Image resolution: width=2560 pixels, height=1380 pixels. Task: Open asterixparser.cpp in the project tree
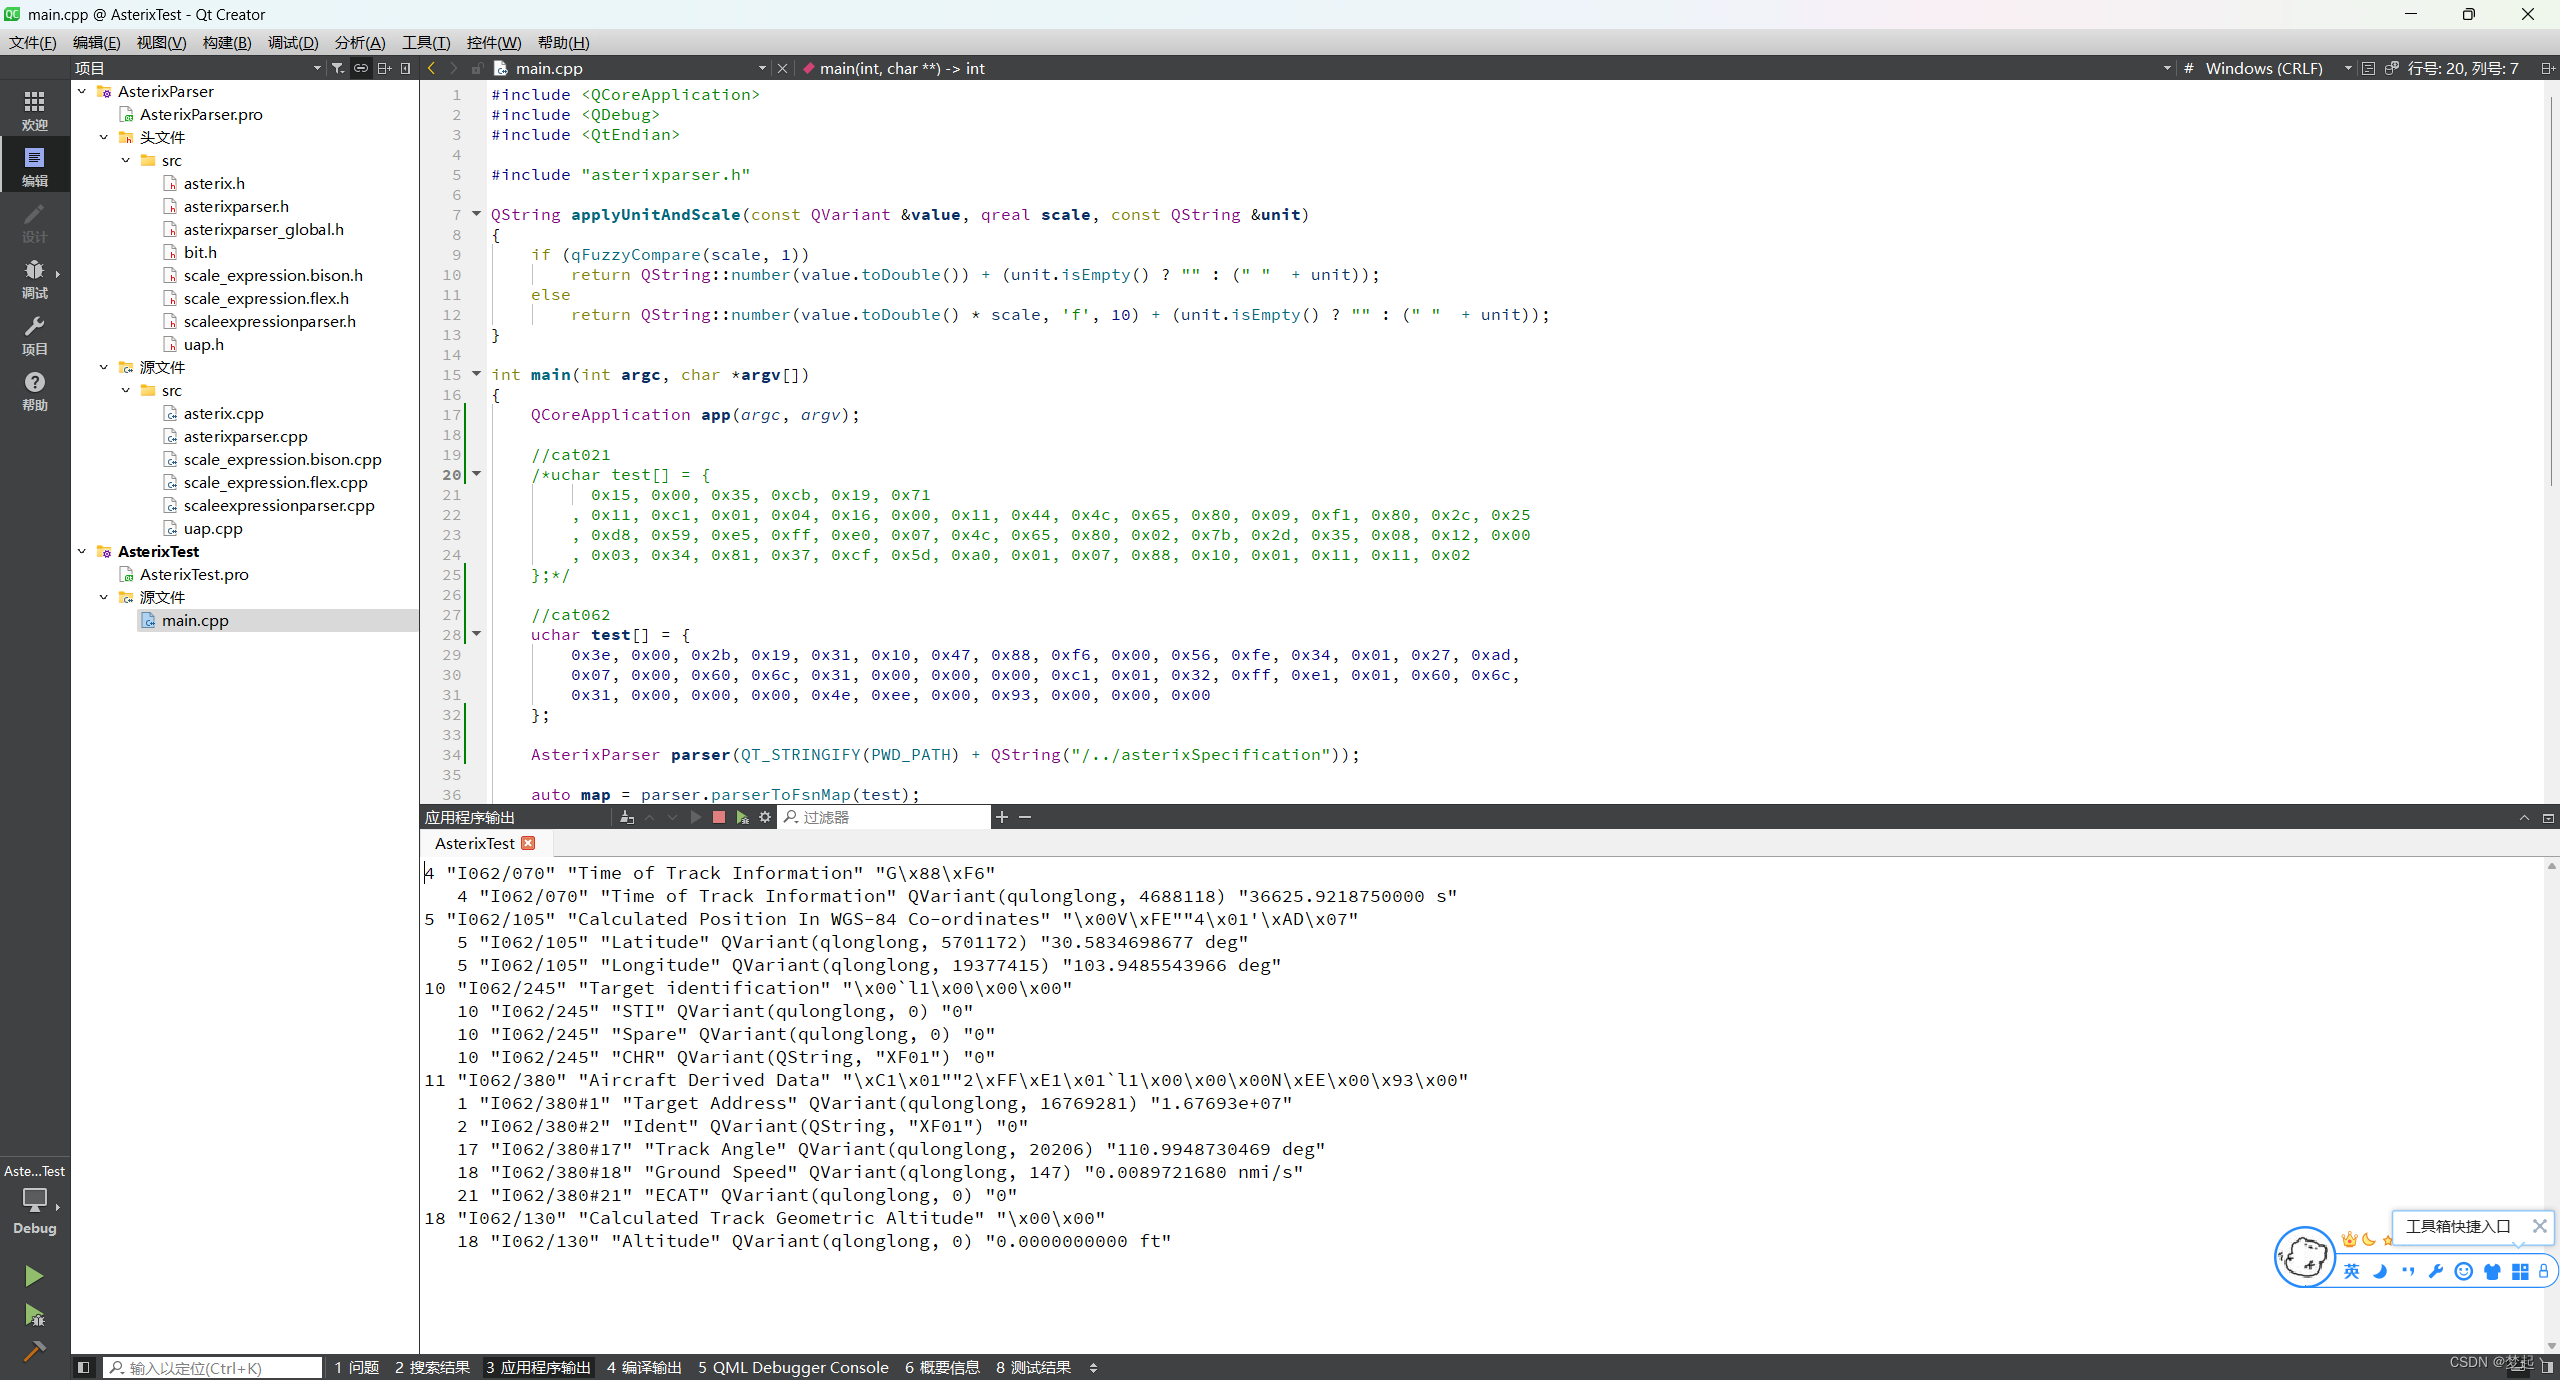point(245,436)
